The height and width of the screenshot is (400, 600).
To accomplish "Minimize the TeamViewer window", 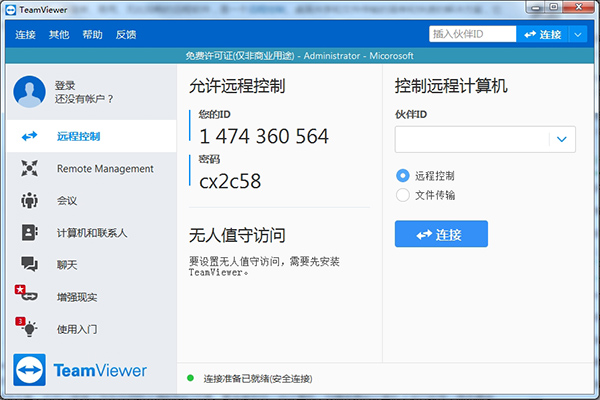I will [x=536, y=7].
